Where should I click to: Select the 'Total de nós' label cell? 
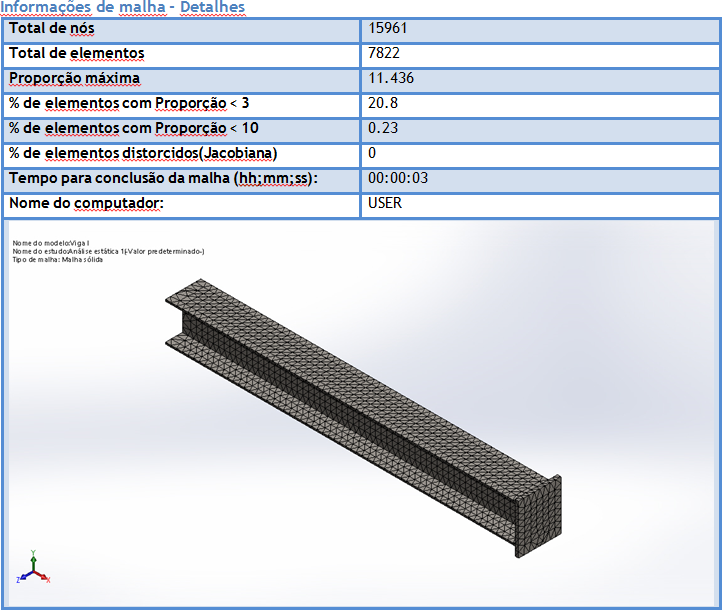51,29
